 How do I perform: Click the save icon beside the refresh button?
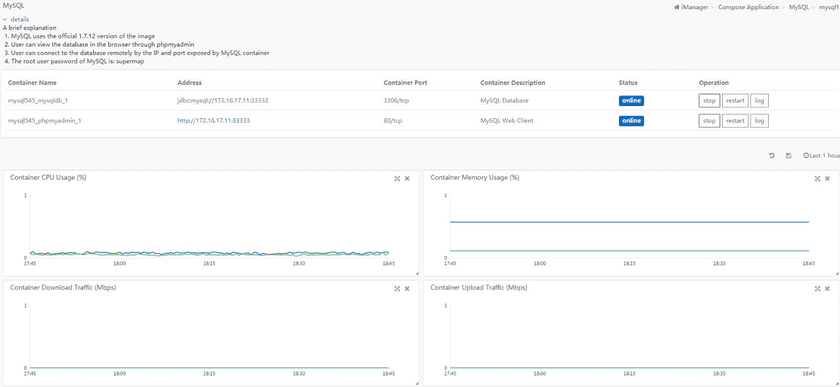pyautogui.click(x=789, y=155)
